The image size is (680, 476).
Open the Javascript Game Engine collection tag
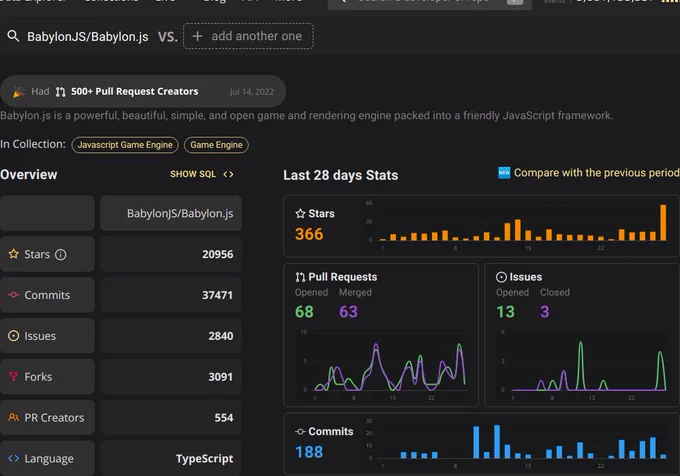click(125, 145)
